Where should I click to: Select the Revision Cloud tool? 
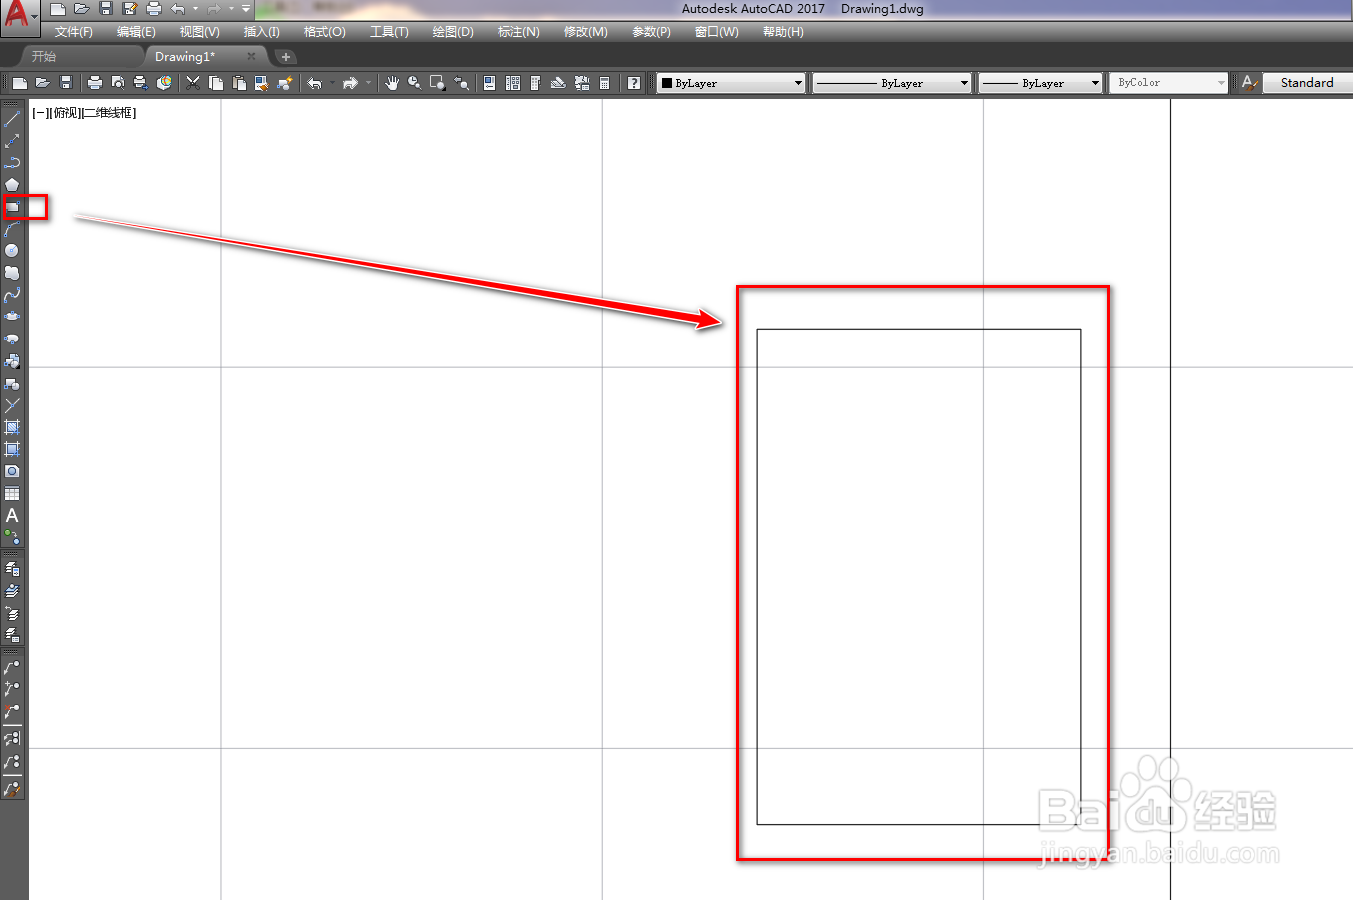point(12,273)
